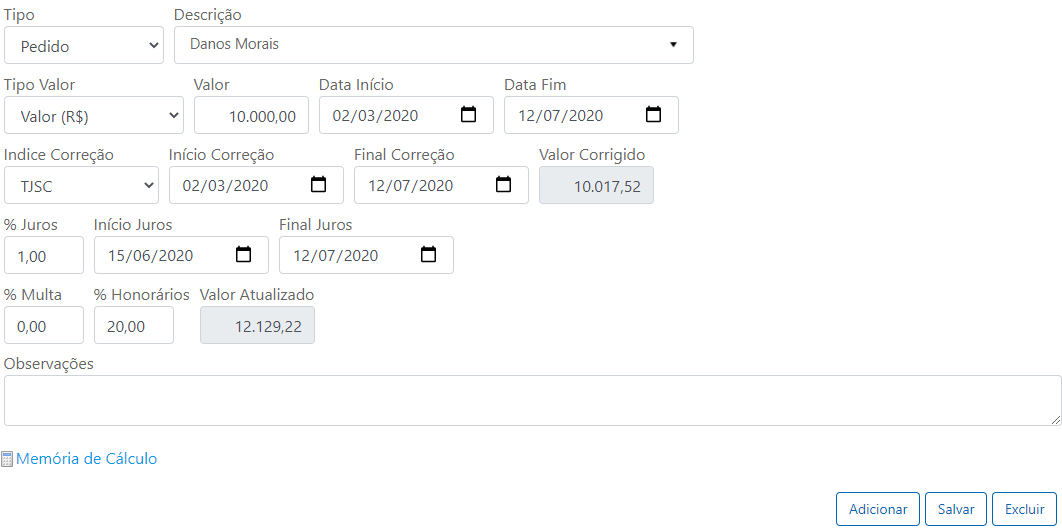Image resolution: width=1062 pixels, height=530 pixels.
Task: Click the Adicionar button
Action: tap(878, 509)
